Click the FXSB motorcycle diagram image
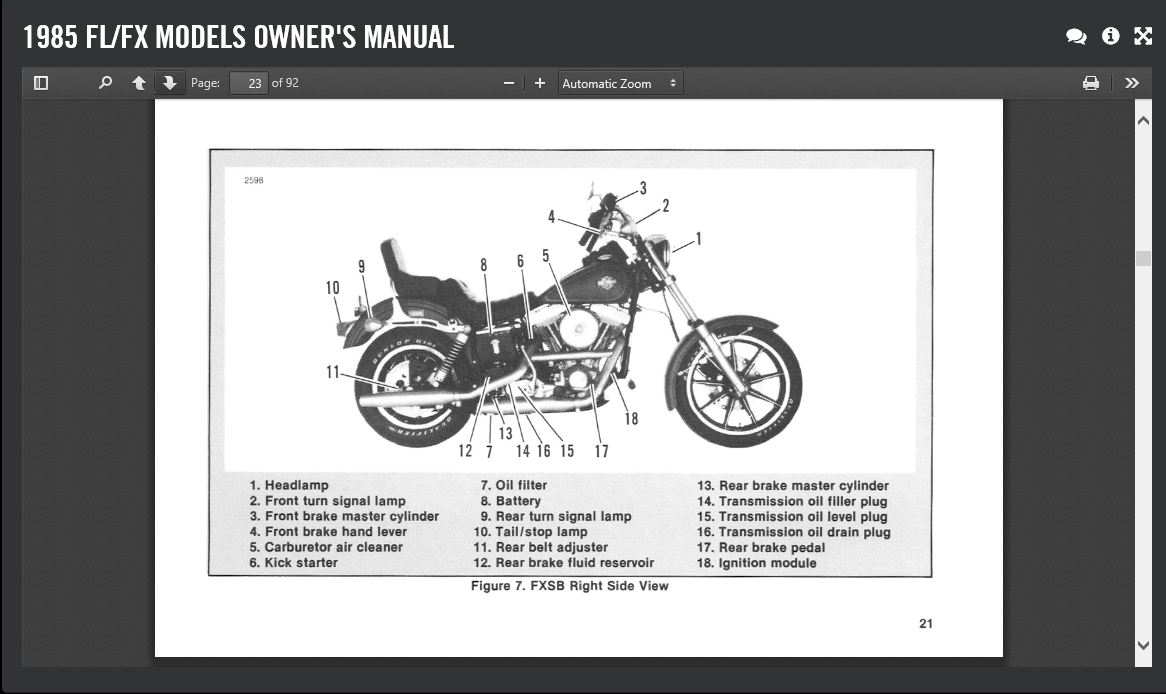1166x694 pixels. 570,320
